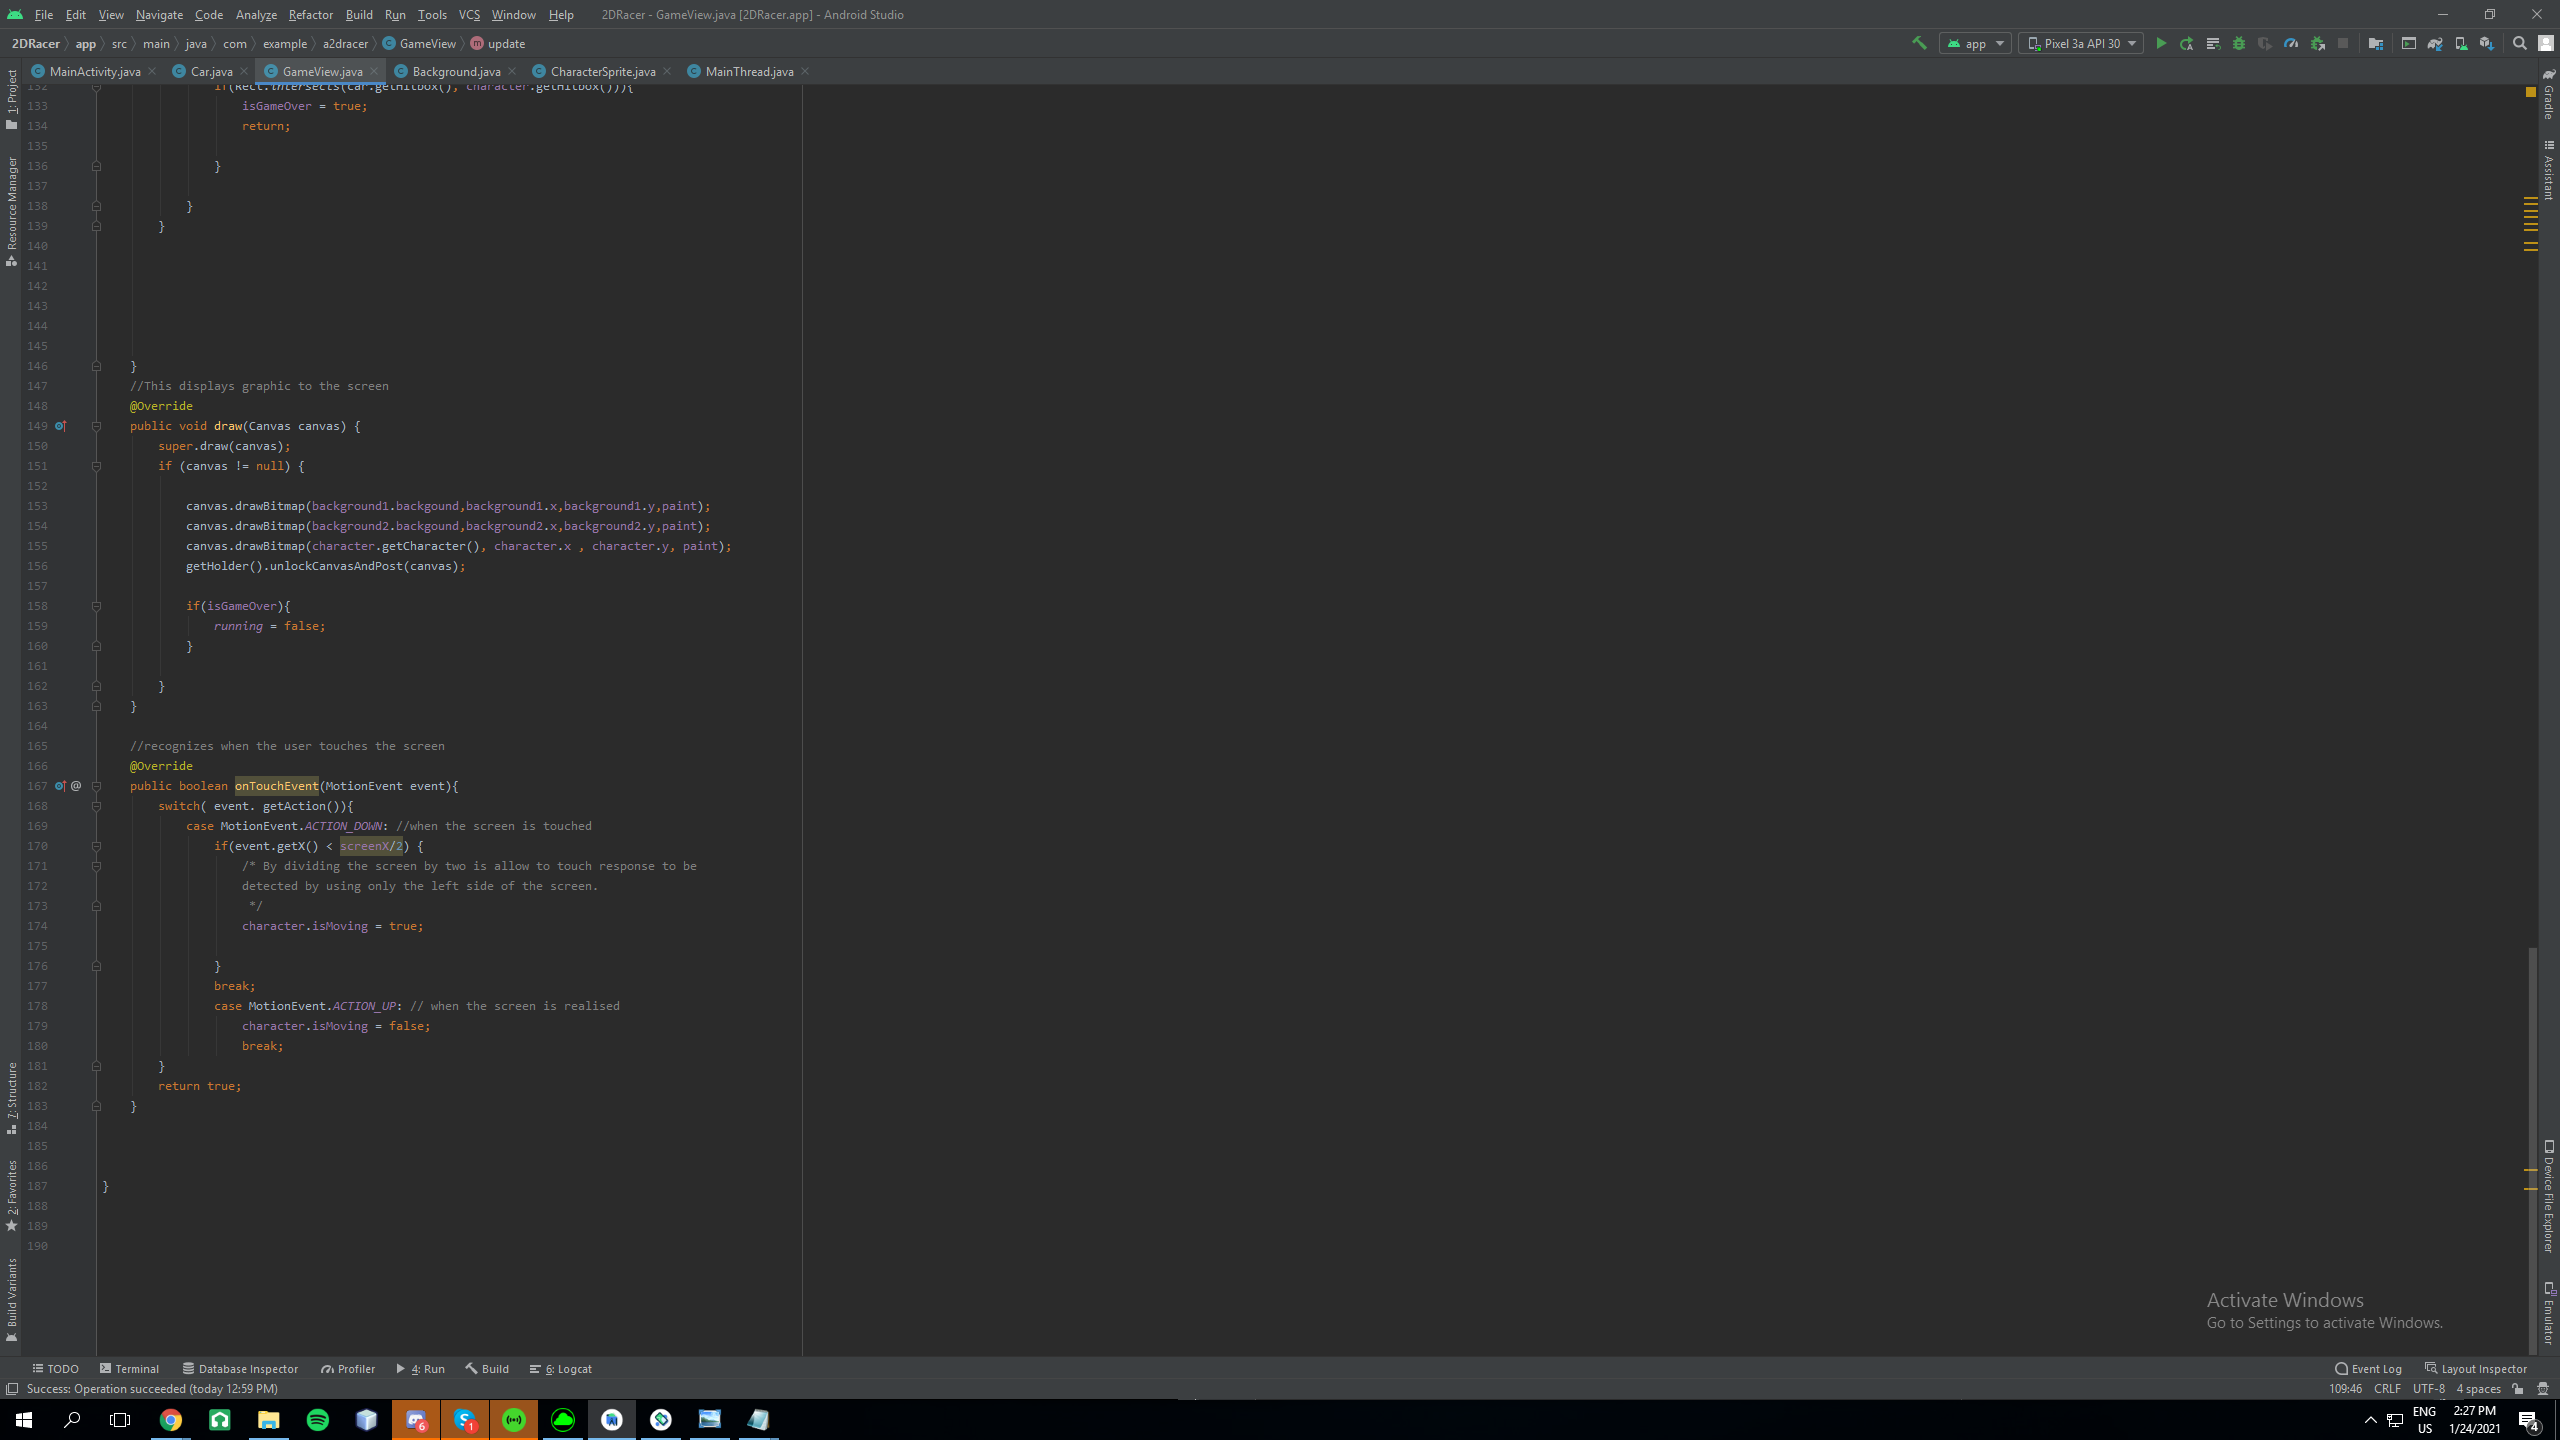Screen dimensions: 2560x1440
Task: Fold the if(isGameOver) block marker
Action: [x=97, y=606]
